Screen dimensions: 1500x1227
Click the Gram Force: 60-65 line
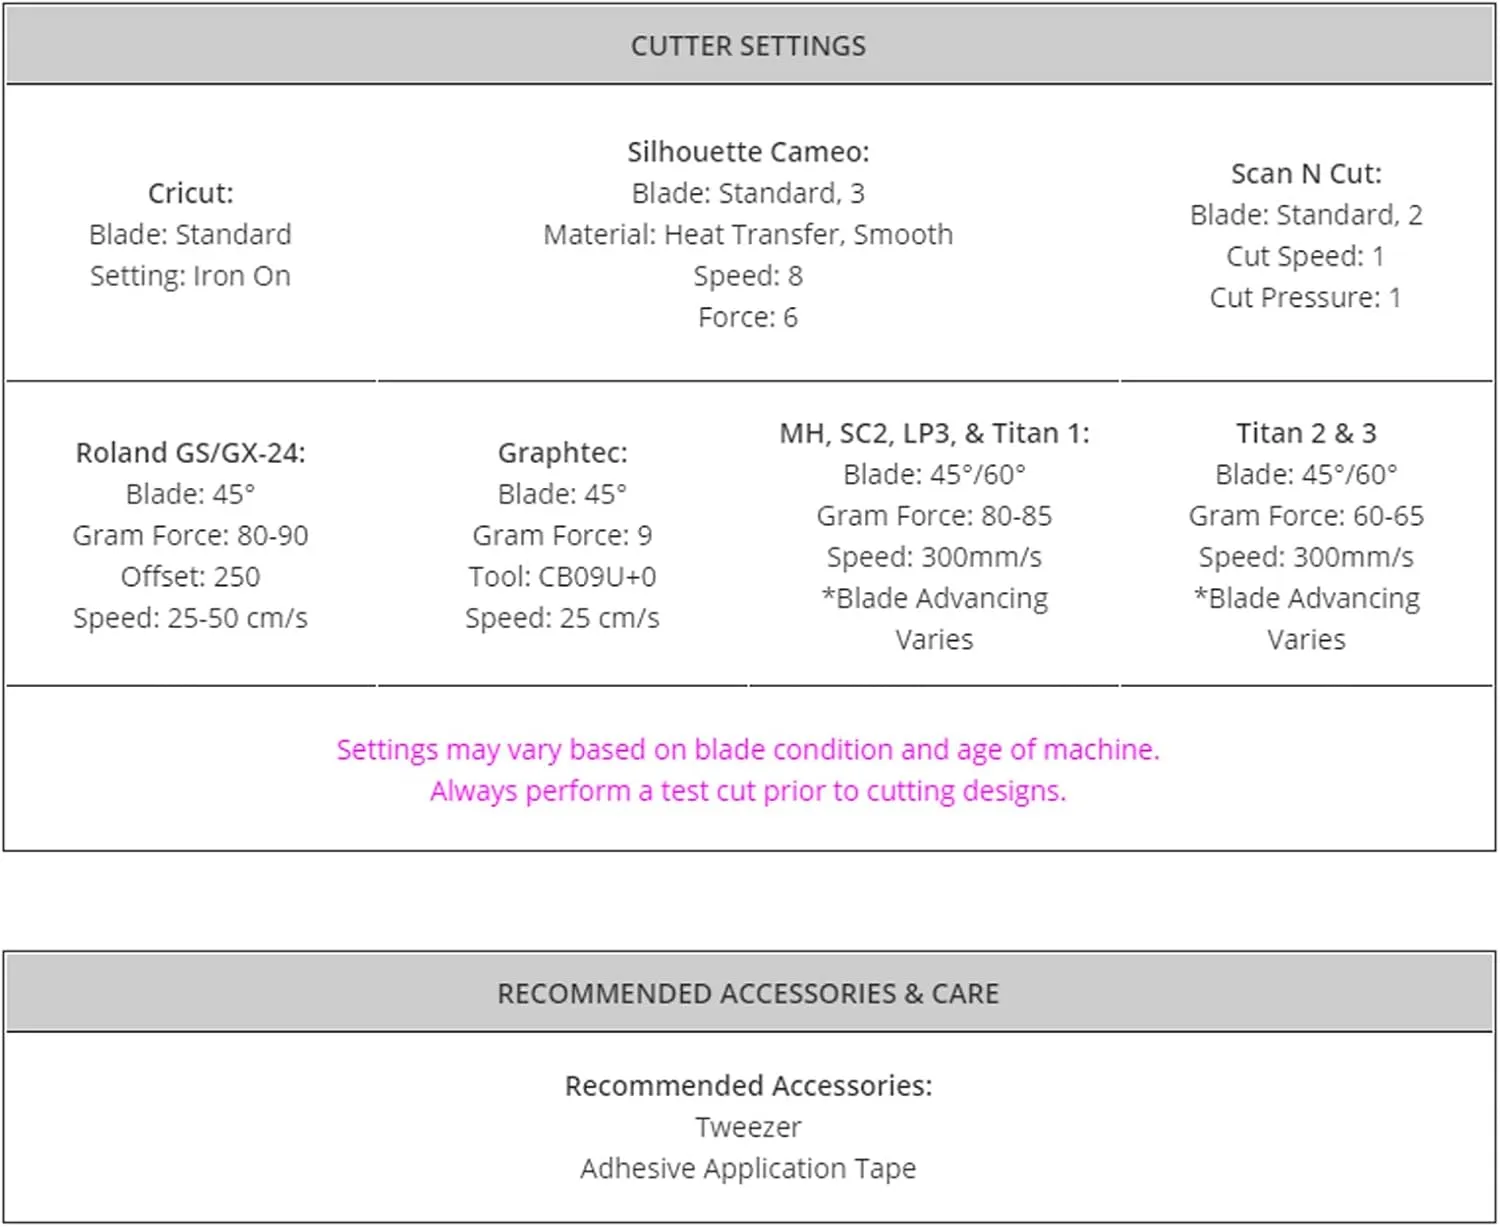(x=1306, y=516)
